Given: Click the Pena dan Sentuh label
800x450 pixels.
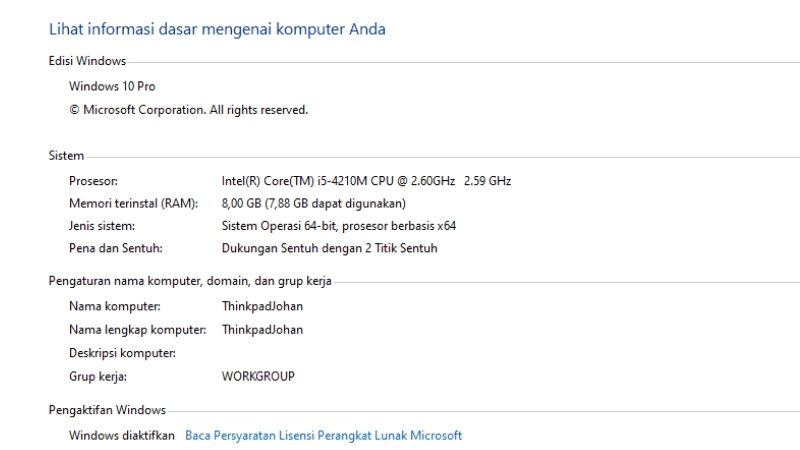Looking at the screenshot, I should coord(115,248).
